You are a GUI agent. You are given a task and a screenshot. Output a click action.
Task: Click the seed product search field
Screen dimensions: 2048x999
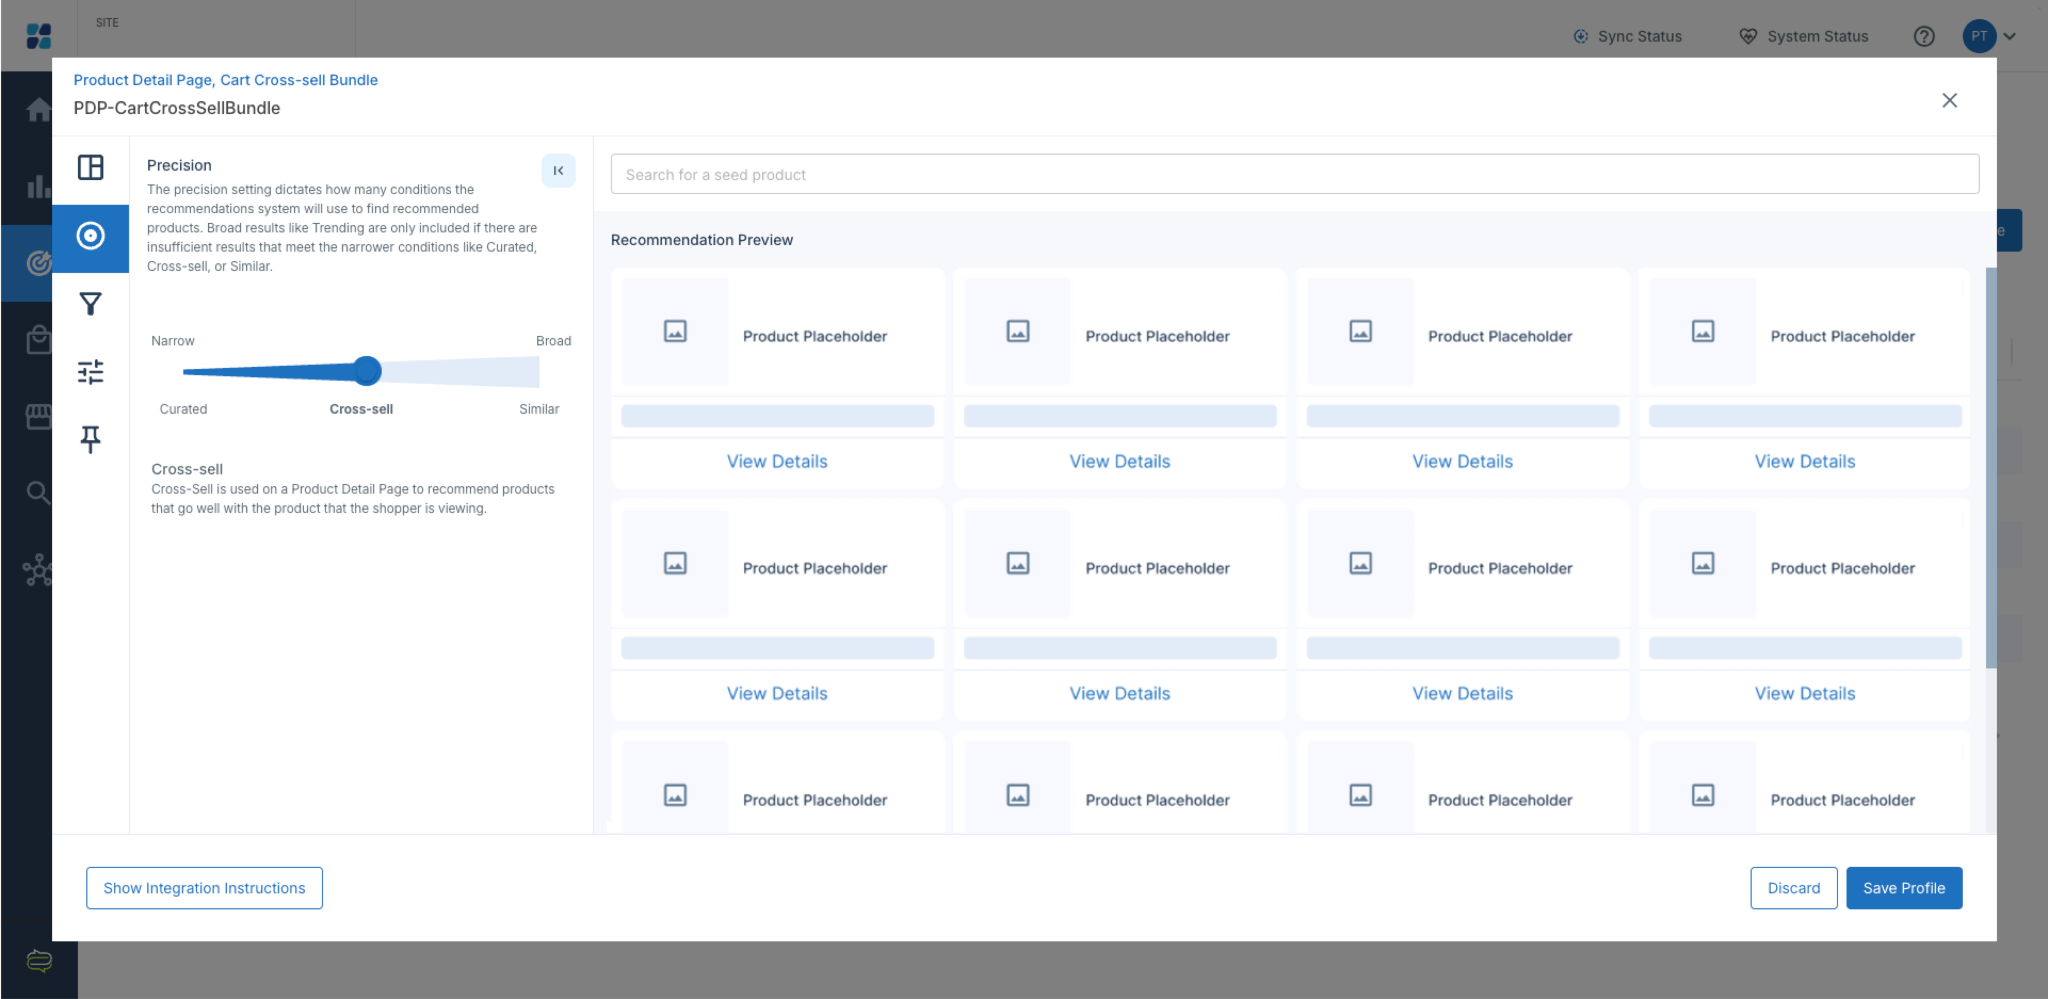(1295, 174)
